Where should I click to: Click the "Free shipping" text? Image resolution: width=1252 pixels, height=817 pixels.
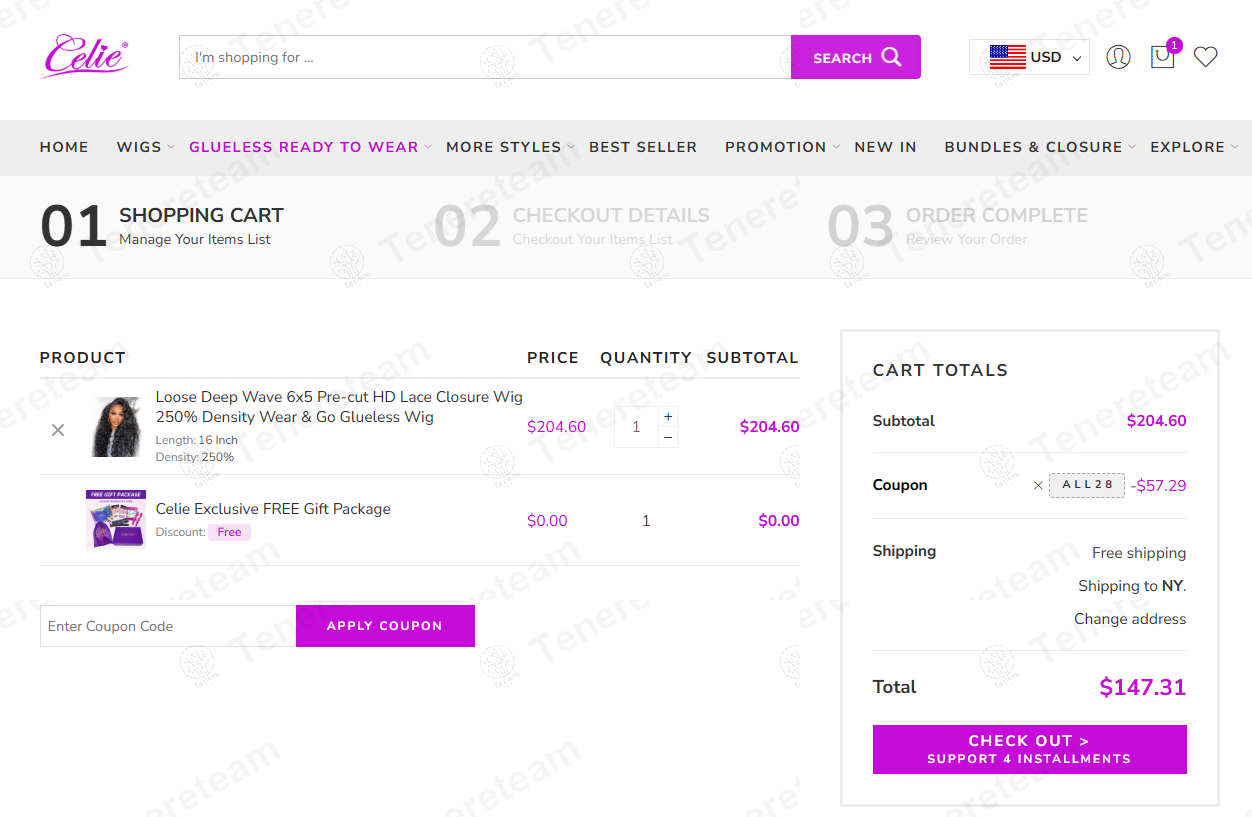pos(1139,553)
